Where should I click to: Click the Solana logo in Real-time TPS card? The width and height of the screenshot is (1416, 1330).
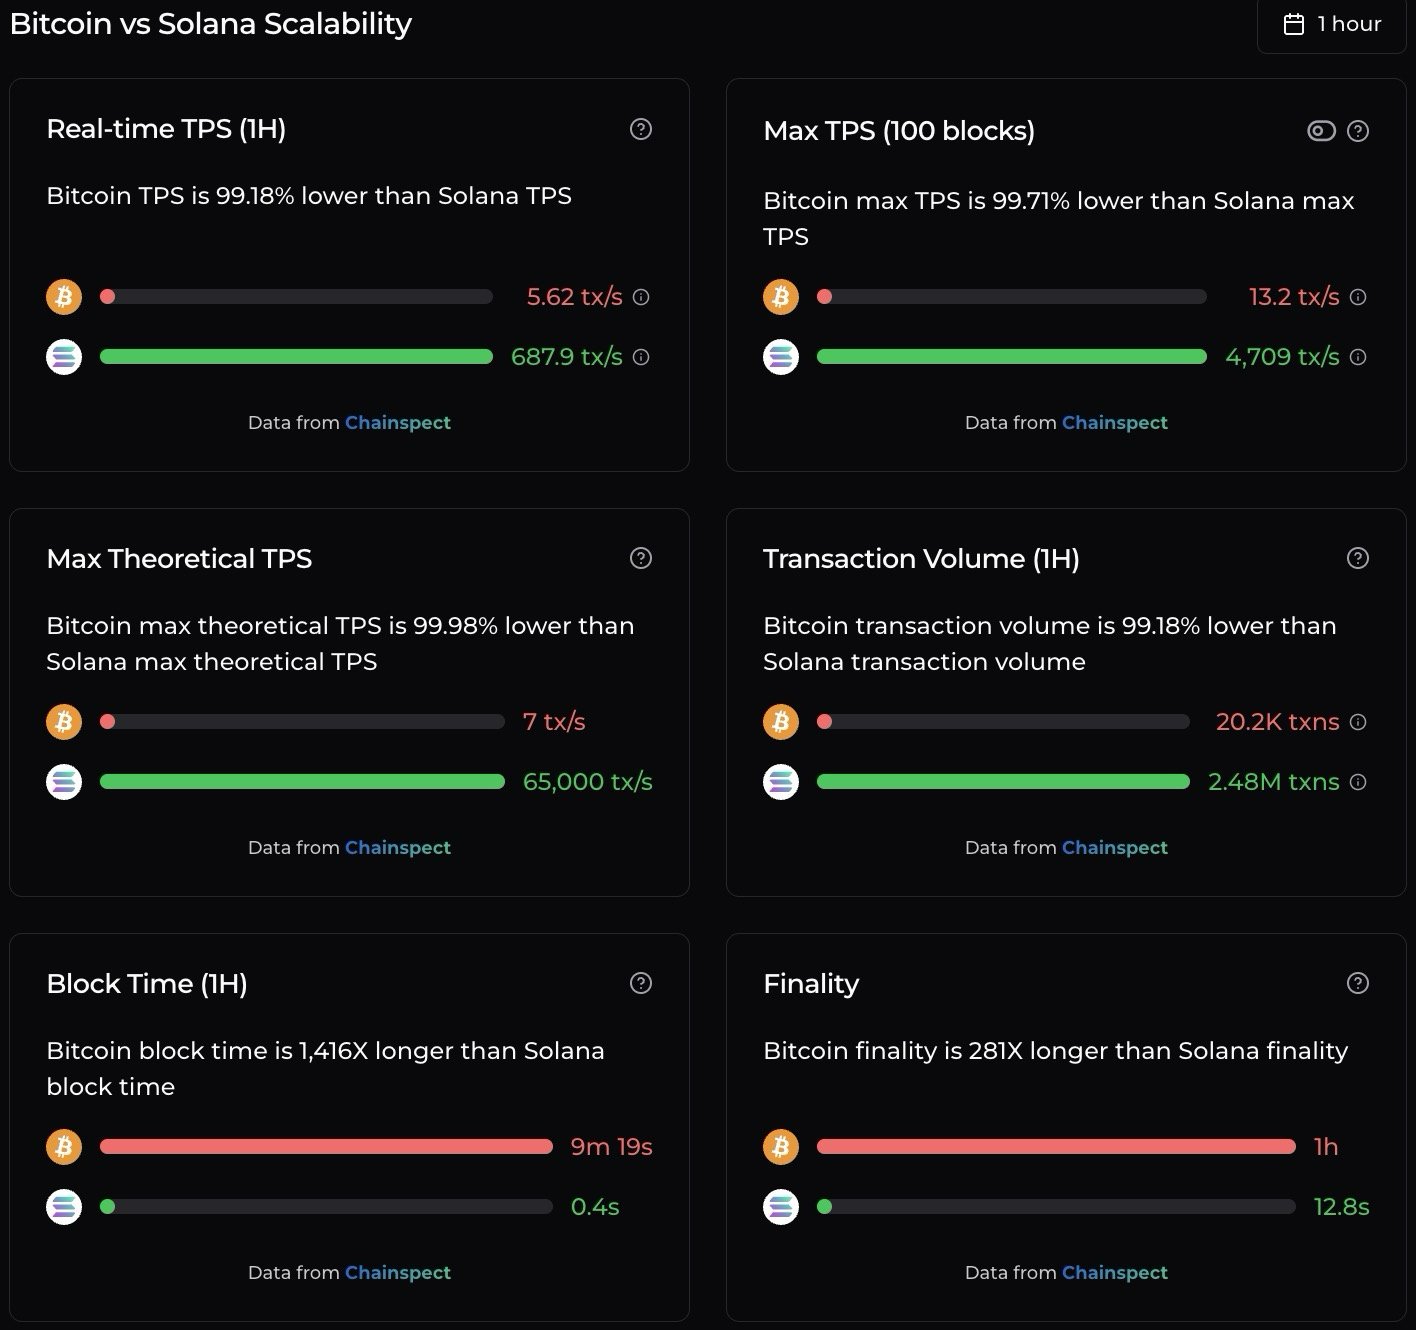[x=64, y=356]
